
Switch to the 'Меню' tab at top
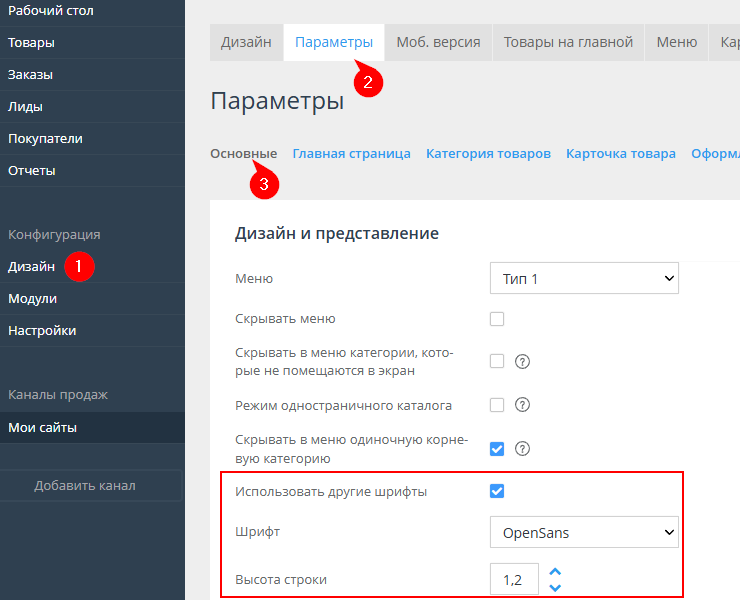pyautogui.click(x=677, y=42)
